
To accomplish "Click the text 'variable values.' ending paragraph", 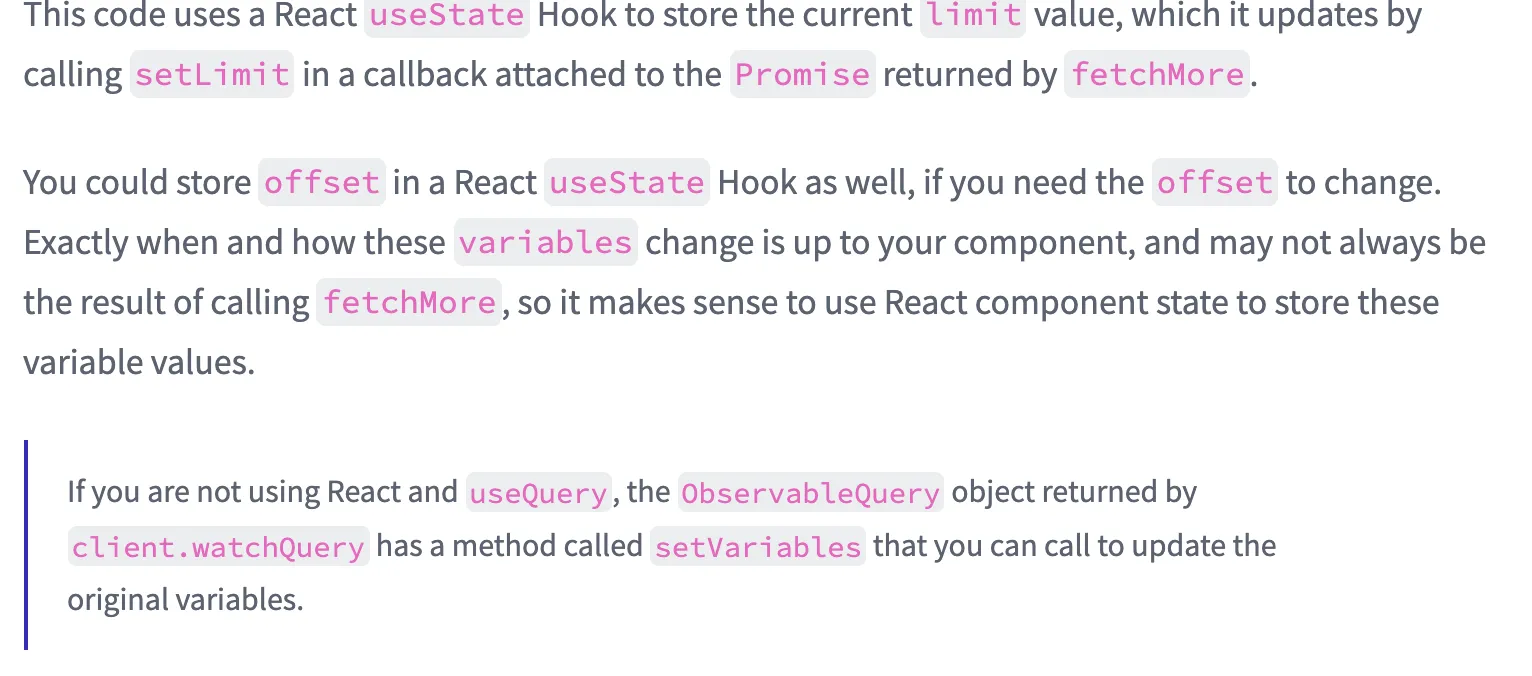I will [x=139, y=362].
